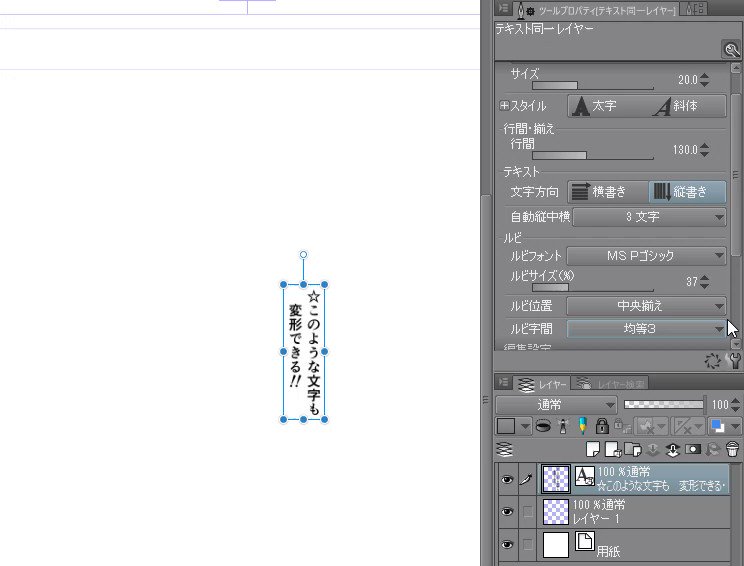Click the text layer 'A' icon
Image resolution: width=744 pixels, height=566 pixels.
click(x=585, y=475)
